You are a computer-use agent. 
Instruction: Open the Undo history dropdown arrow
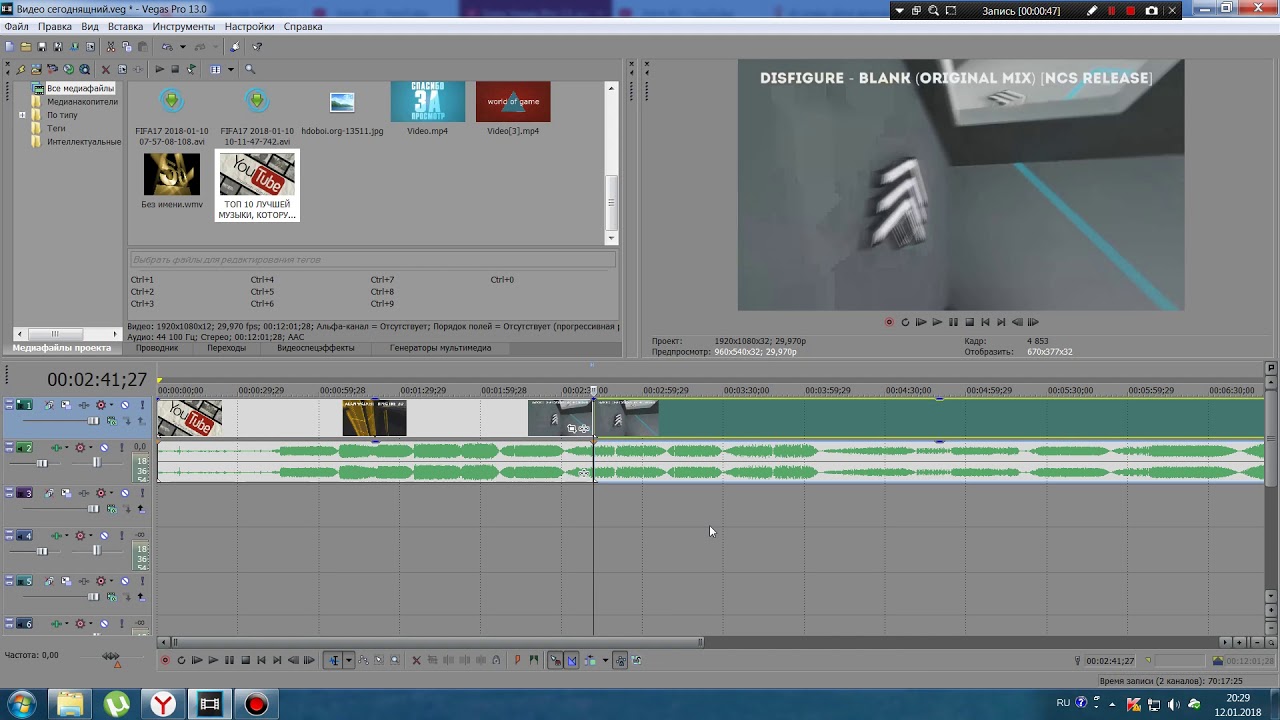[x=183, y=47]
